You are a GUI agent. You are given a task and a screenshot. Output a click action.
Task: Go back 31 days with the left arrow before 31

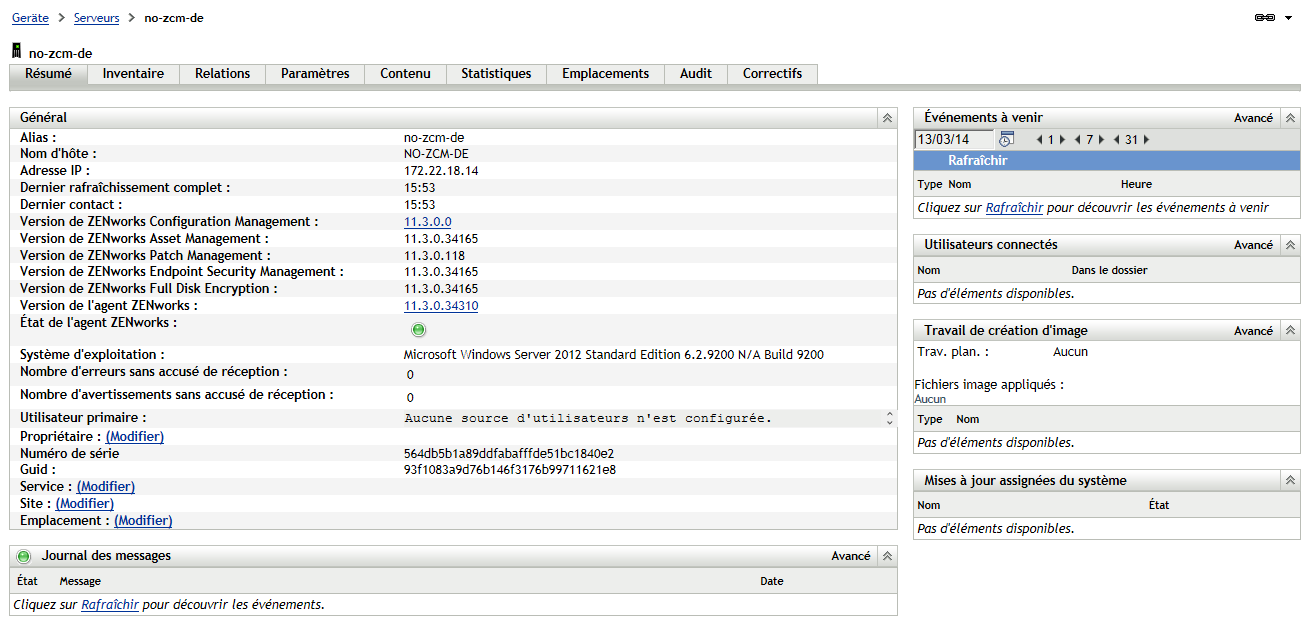(1116, 140)
